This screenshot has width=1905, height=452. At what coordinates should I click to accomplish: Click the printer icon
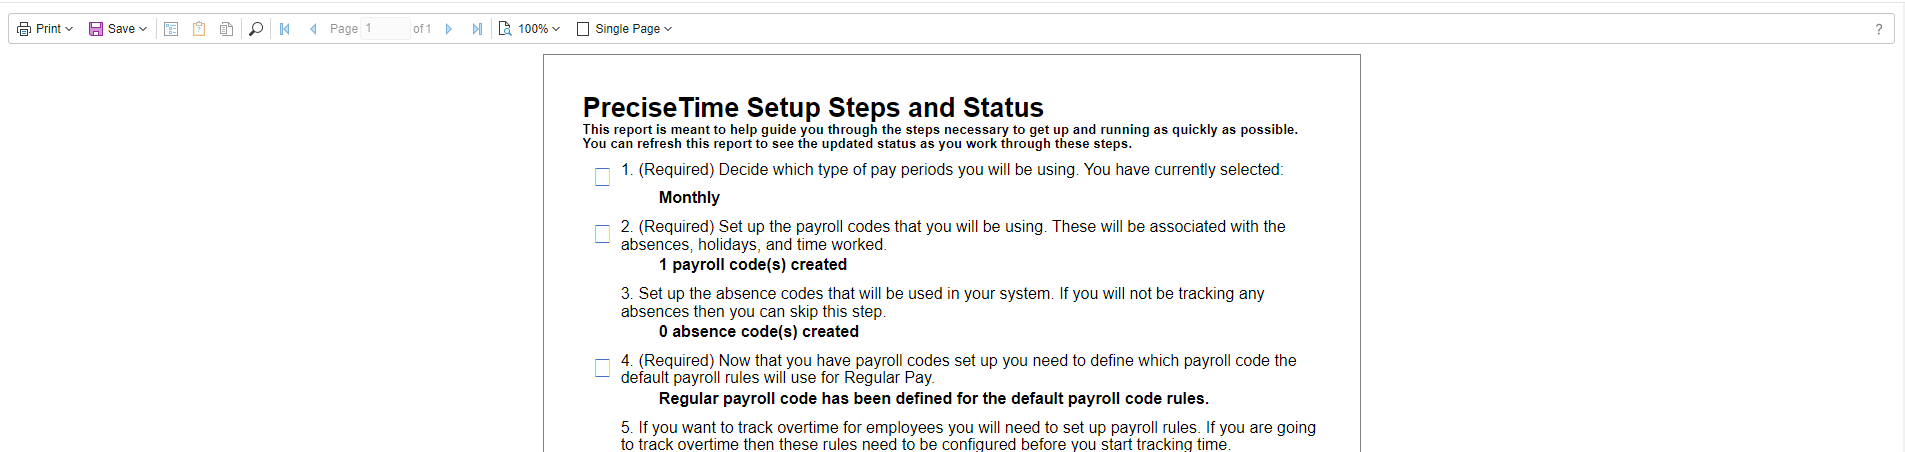[24, 29]
